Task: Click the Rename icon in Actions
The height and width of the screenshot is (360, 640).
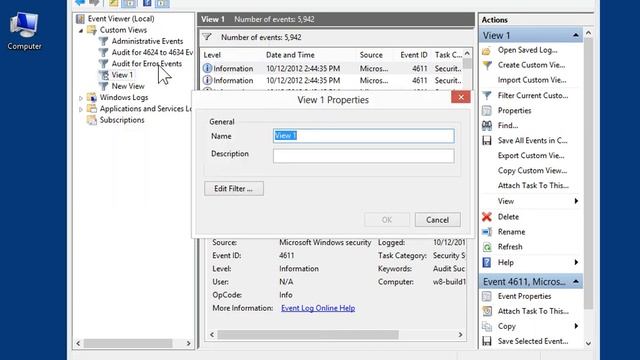Action: (487, 232)
